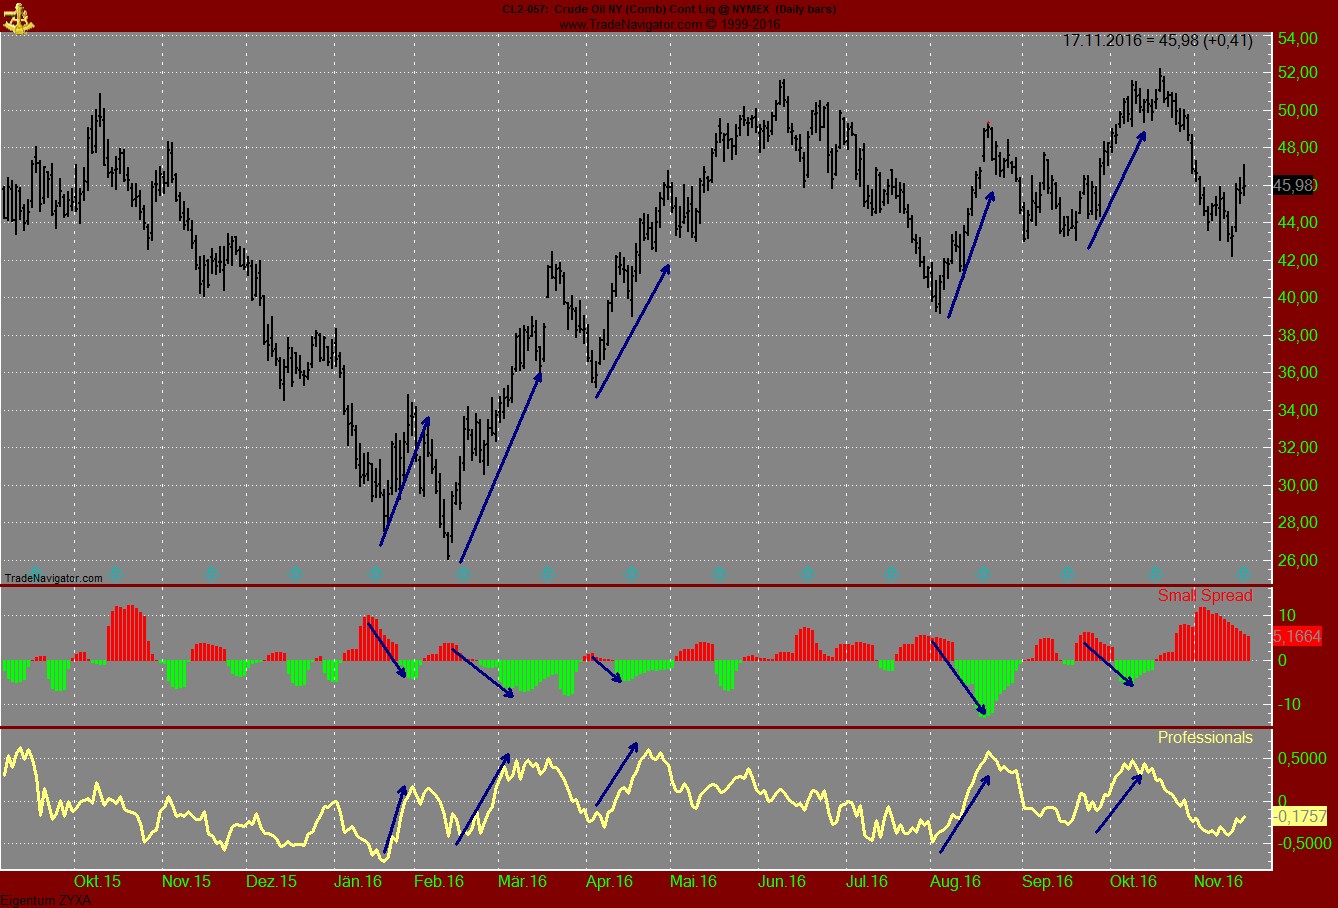Click the Mär.16 axis date label
Image resolution: width=1338 pixels, height=908 pixels.
[x=524, y=882]
